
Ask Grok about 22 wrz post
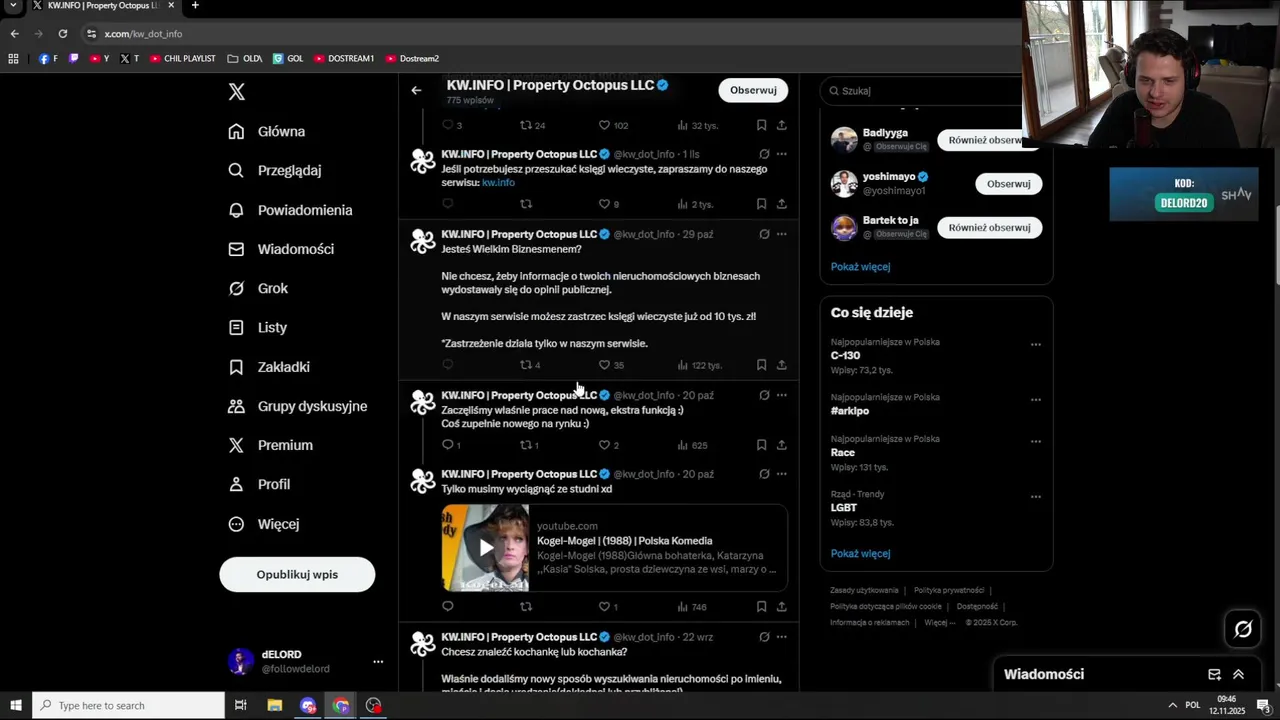pos(764,637)
